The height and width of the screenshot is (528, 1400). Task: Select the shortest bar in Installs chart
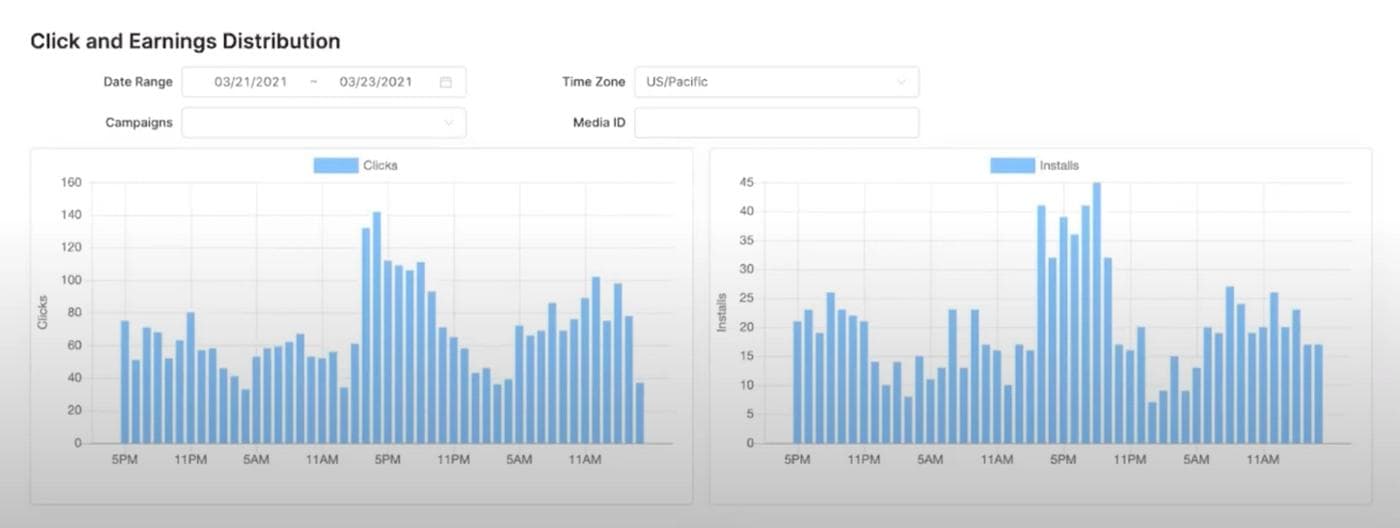click(x=1152, y=423)
